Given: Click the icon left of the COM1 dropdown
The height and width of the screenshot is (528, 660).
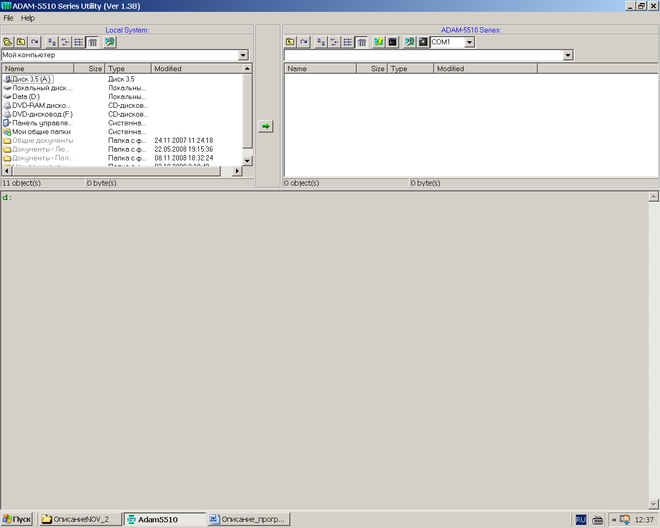Looking at the screenshot, I should tap(423, 42).
